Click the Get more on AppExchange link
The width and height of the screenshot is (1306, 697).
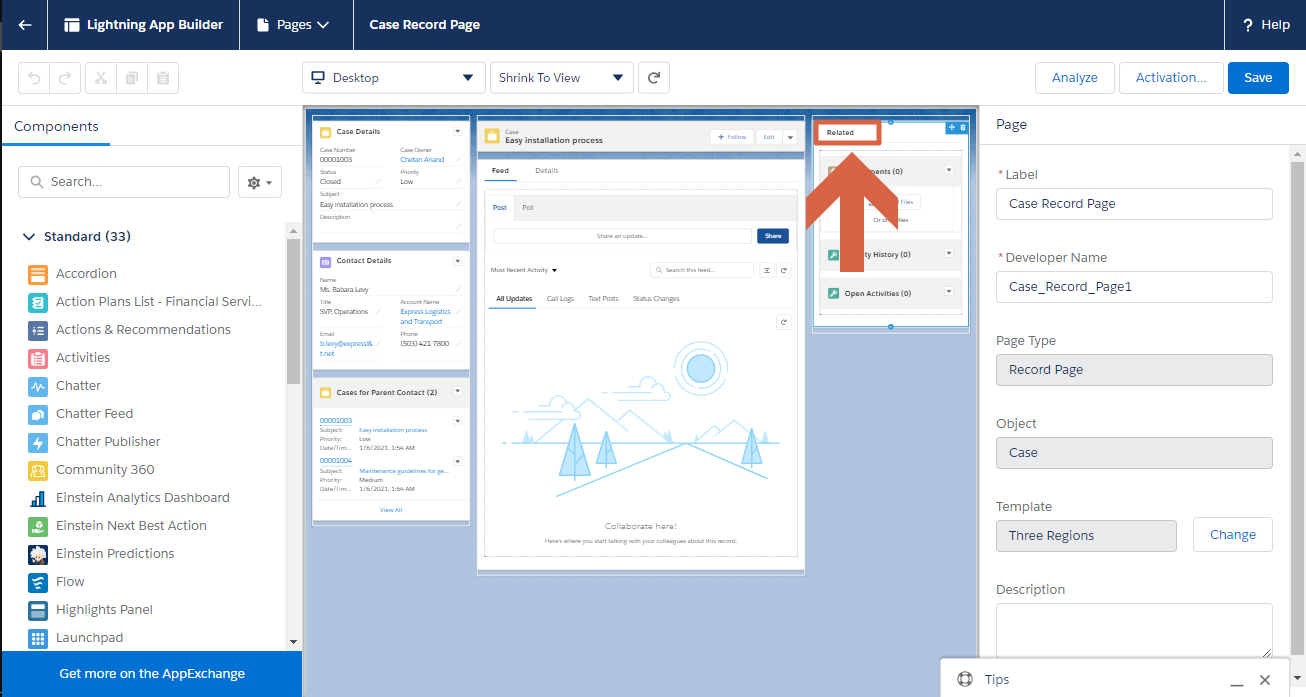[152, 674]
